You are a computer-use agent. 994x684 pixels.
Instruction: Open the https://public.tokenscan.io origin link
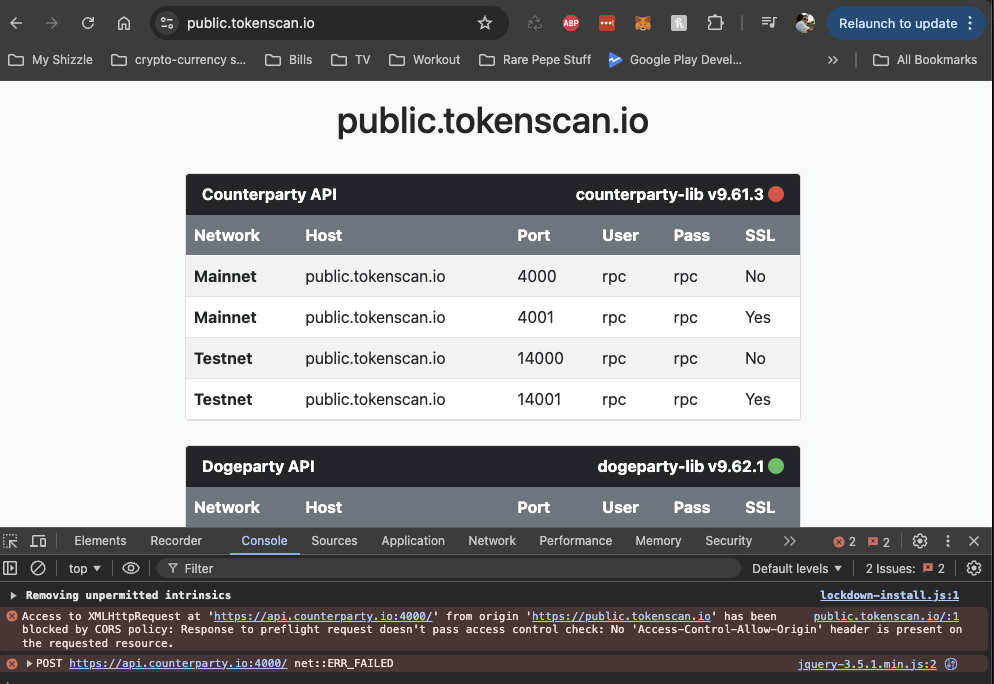point(621,616)
